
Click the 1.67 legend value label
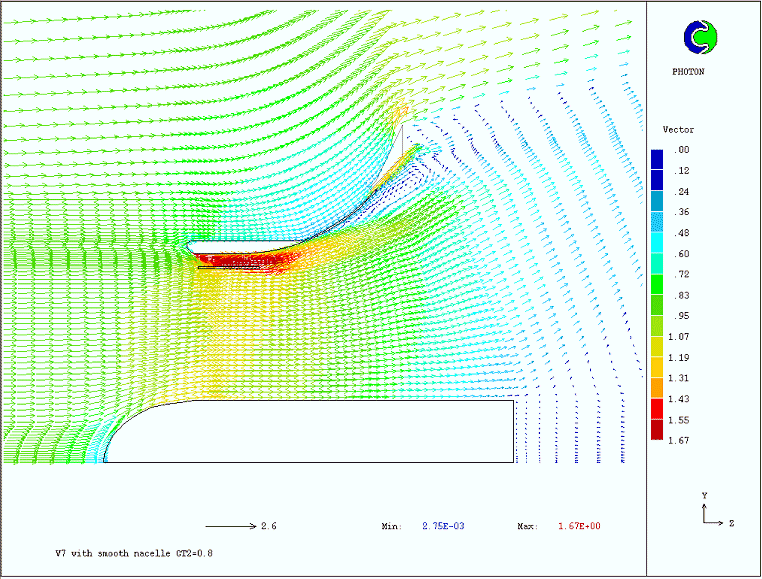(681, 440)
